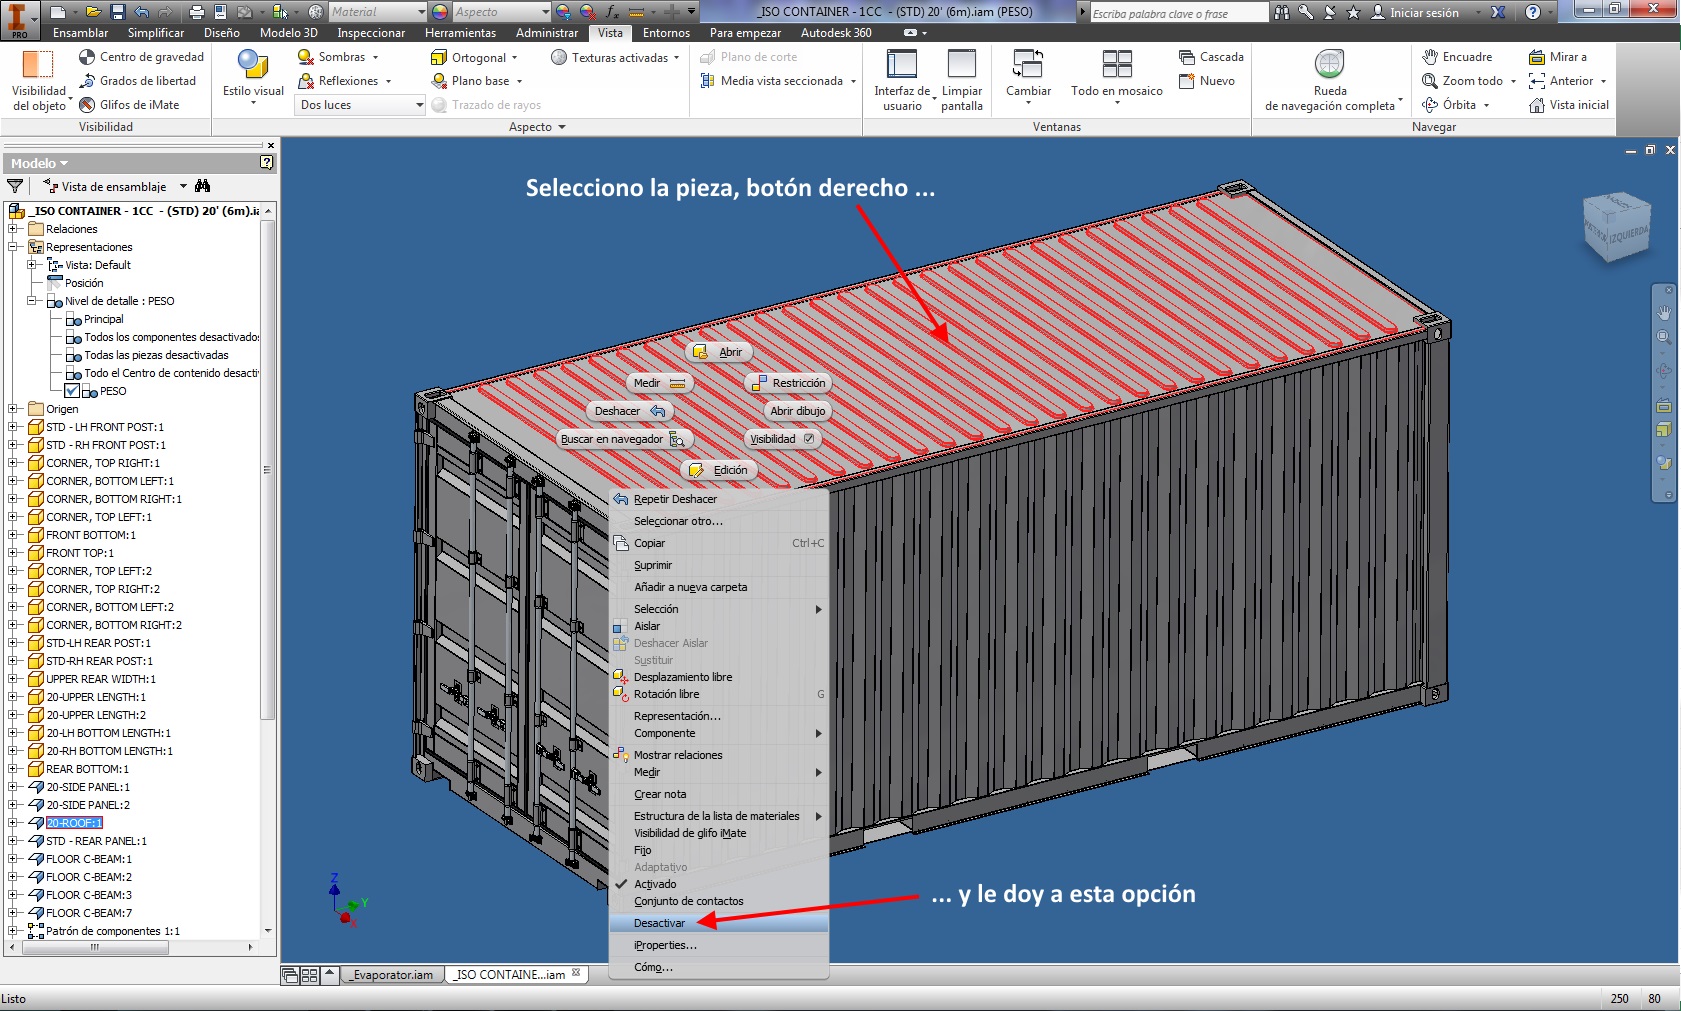
Task: Click Abrir in marking menu
Action: pos(720,352)
